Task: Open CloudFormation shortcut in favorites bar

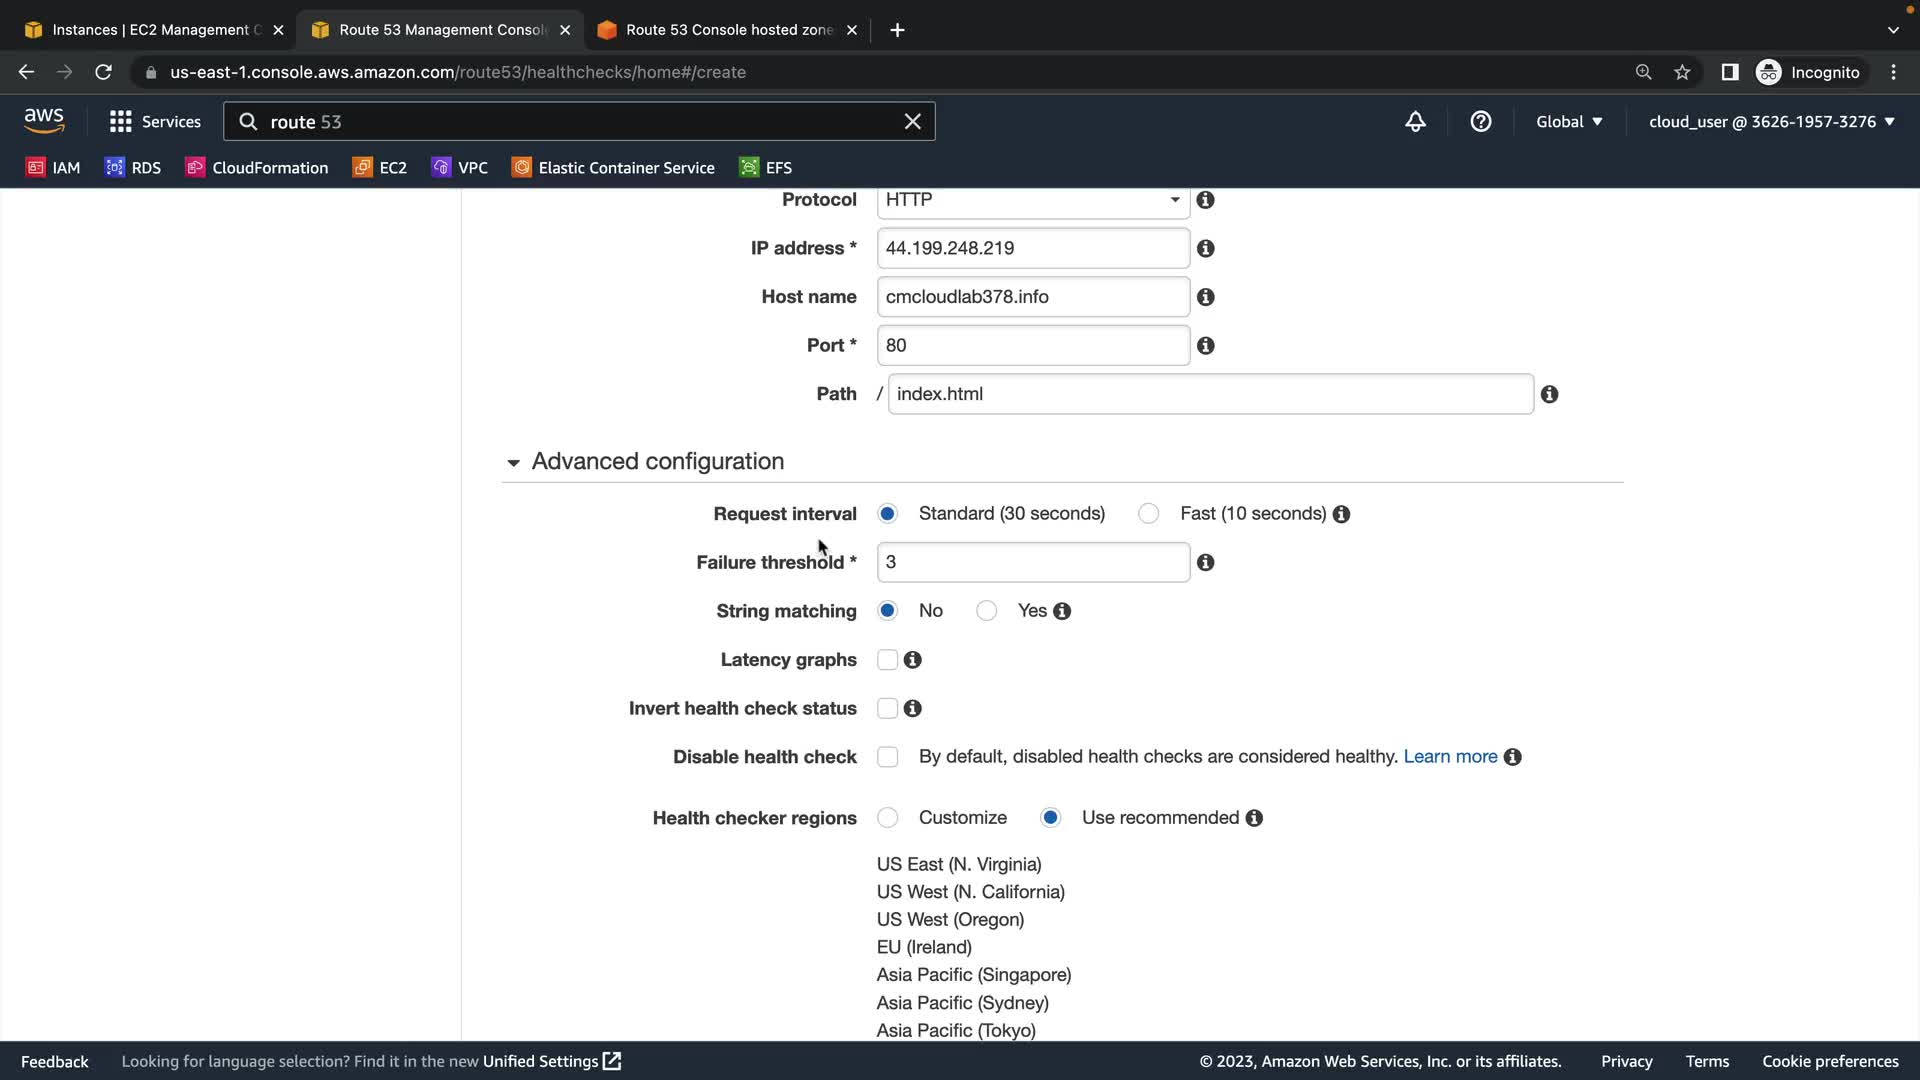Action: [x=257, y=168]
